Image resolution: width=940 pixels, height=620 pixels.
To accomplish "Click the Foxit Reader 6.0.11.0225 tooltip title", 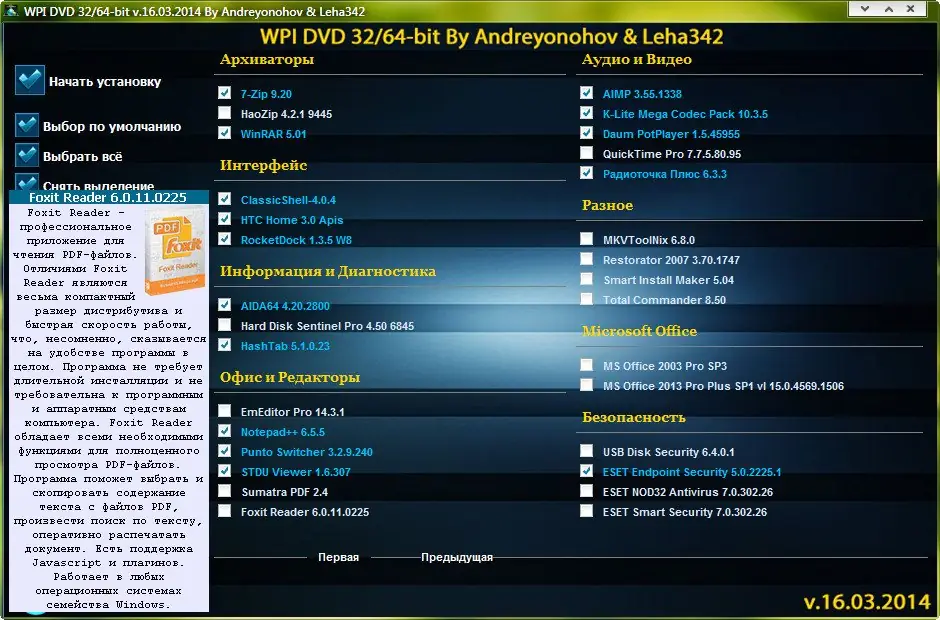I will [x=108, y=197].
